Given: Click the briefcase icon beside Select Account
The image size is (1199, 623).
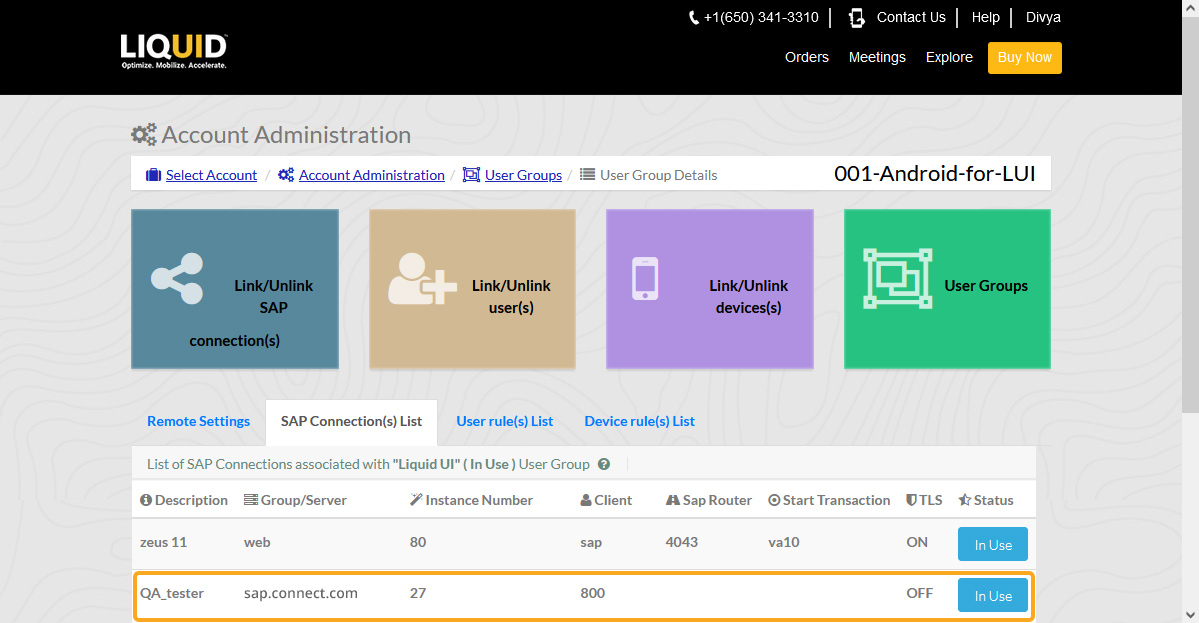Looking at the screenshot, I should click(153, 175).
